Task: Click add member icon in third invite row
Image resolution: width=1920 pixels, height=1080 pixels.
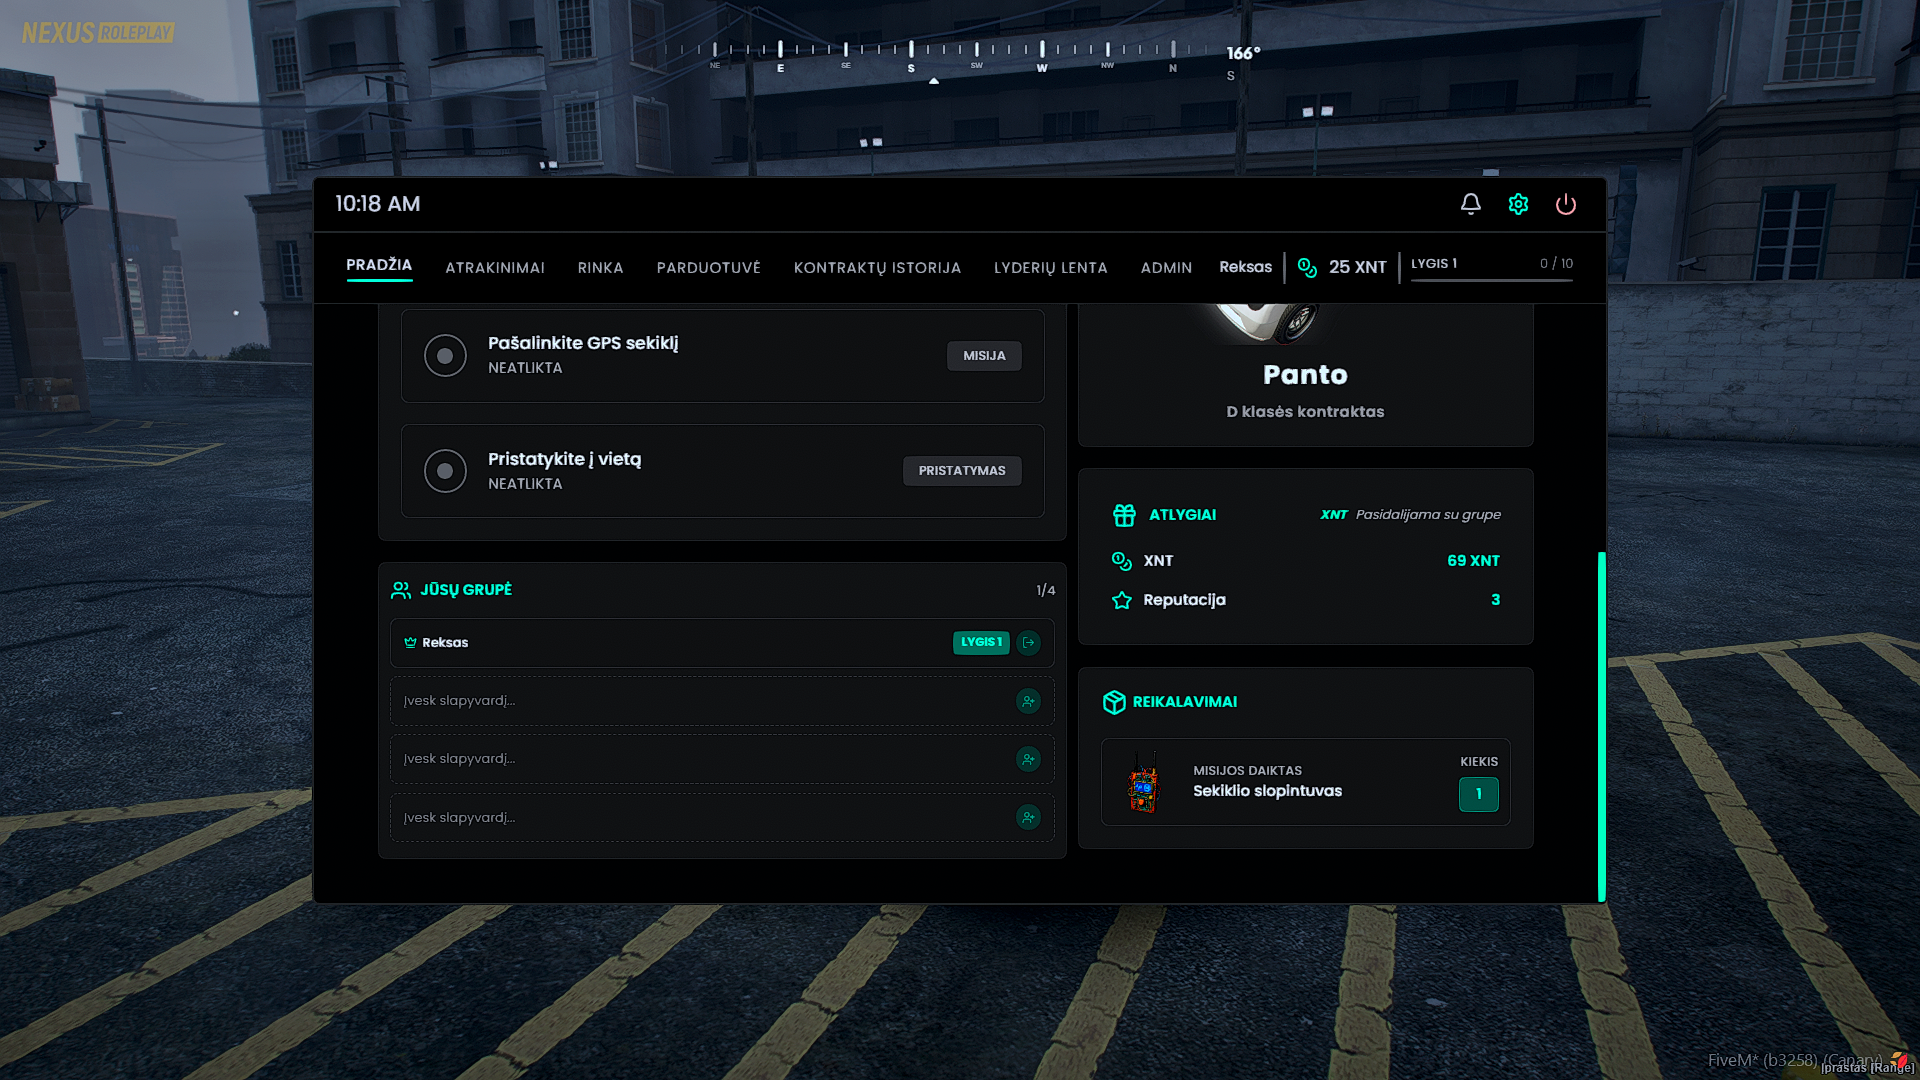Action: 1028,818
